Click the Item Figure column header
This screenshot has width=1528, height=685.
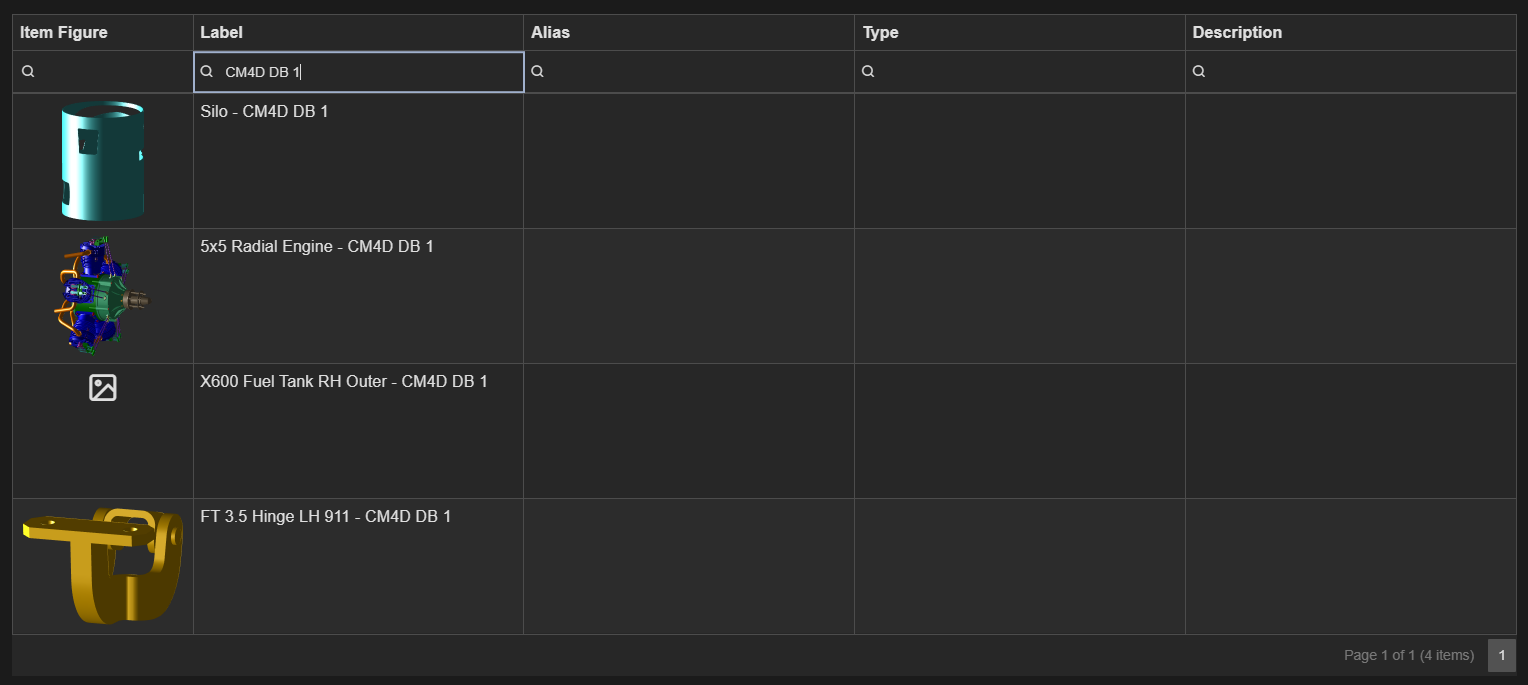point(64,32)
